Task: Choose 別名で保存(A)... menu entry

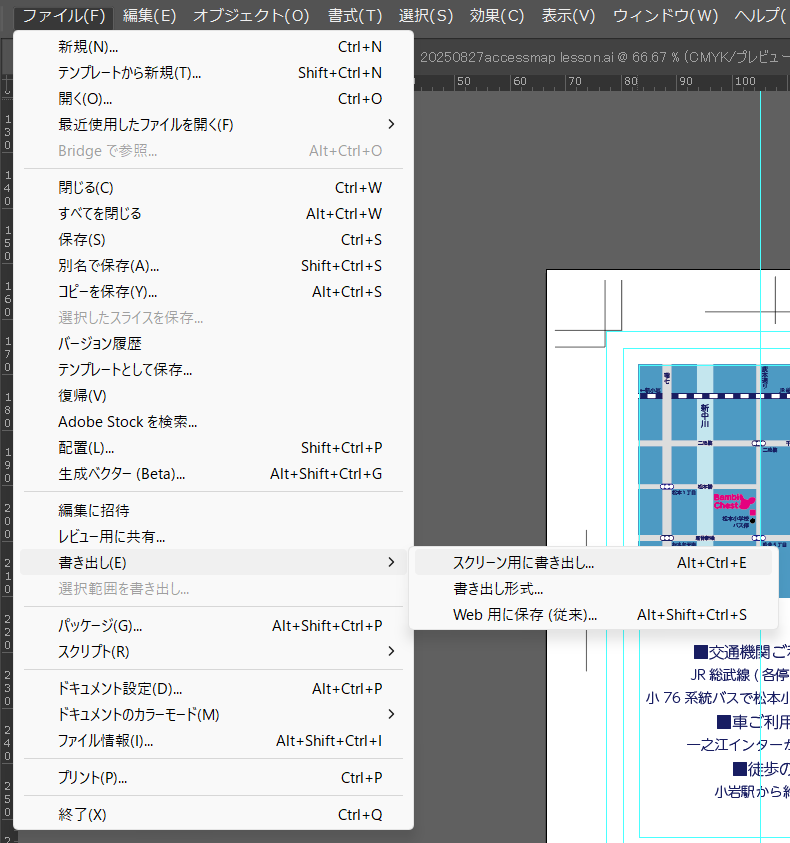Action: [x=108, y=266]
